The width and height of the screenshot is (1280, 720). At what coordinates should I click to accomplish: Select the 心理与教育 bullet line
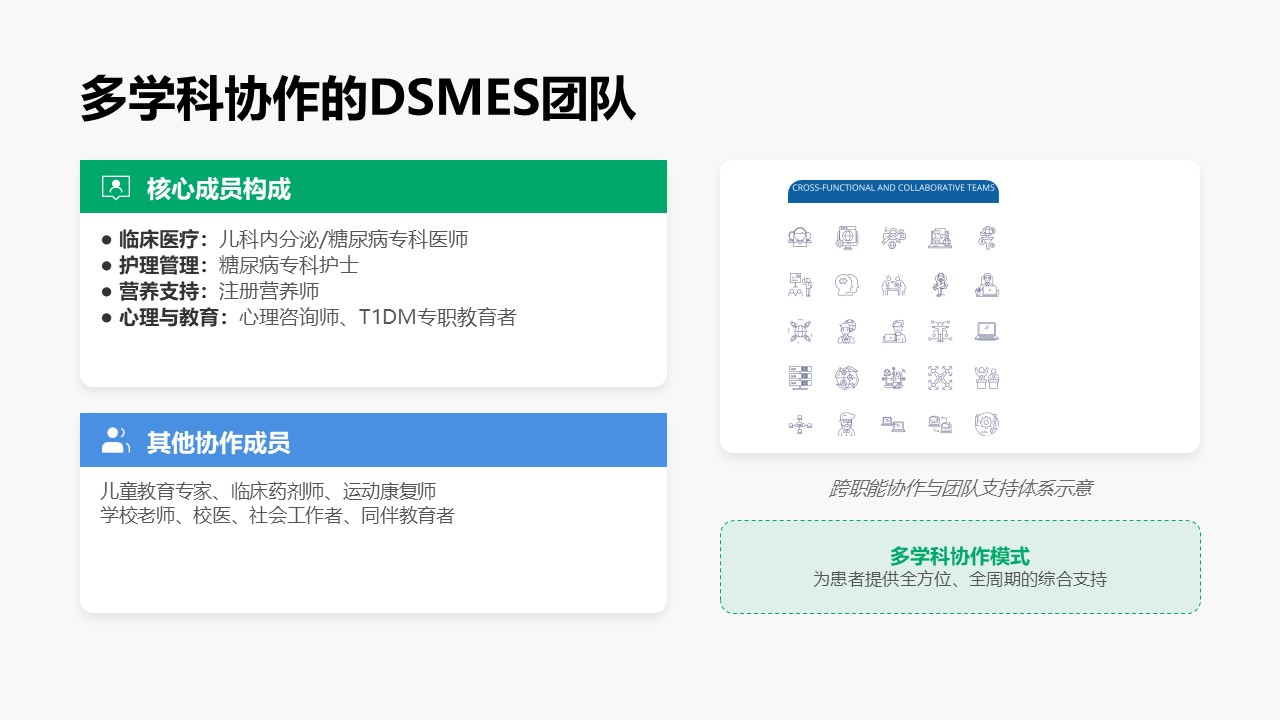309,318
